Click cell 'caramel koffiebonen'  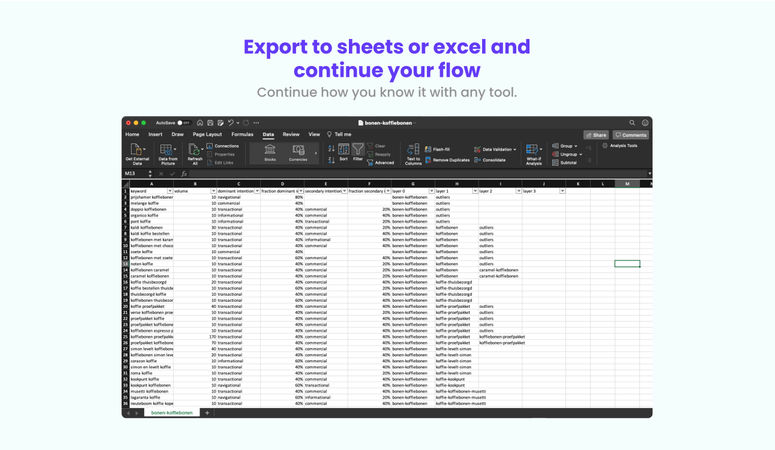coord(150,276)
